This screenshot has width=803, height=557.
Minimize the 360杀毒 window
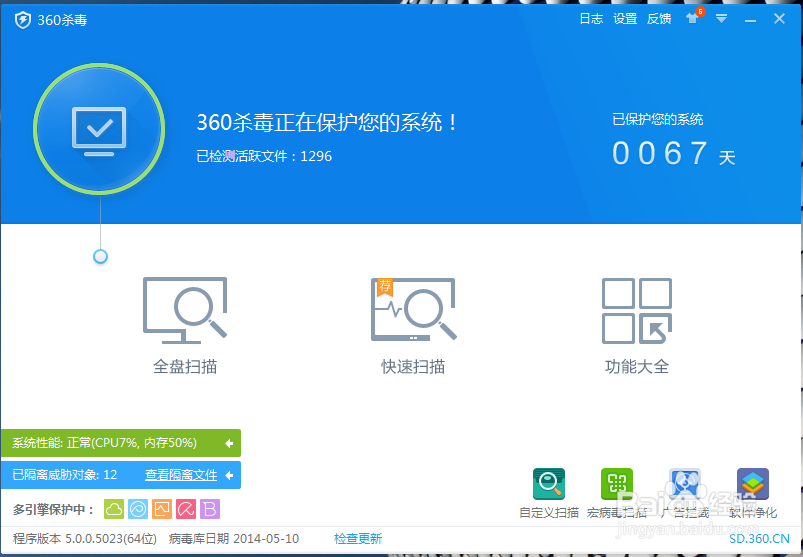coord(750,20)
